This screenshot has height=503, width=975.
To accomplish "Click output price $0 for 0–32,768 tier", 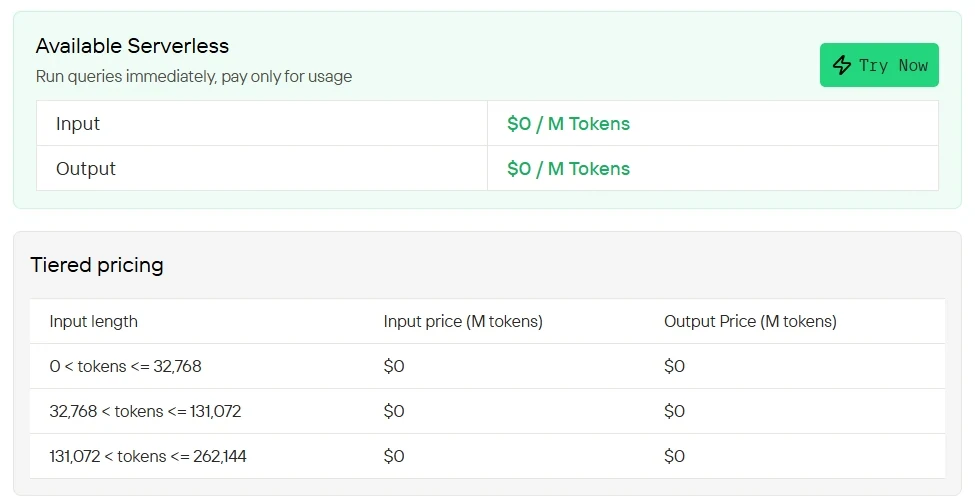I will click(674, 366).
